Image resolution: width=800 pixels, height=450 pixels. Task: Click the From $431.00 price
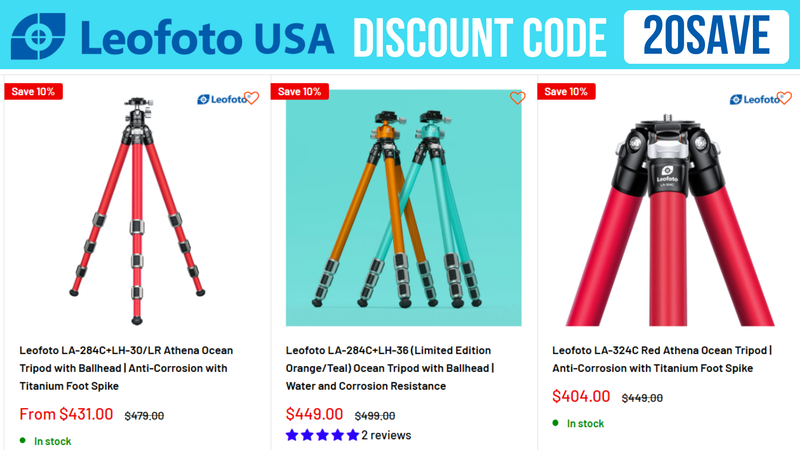(66, 414)
